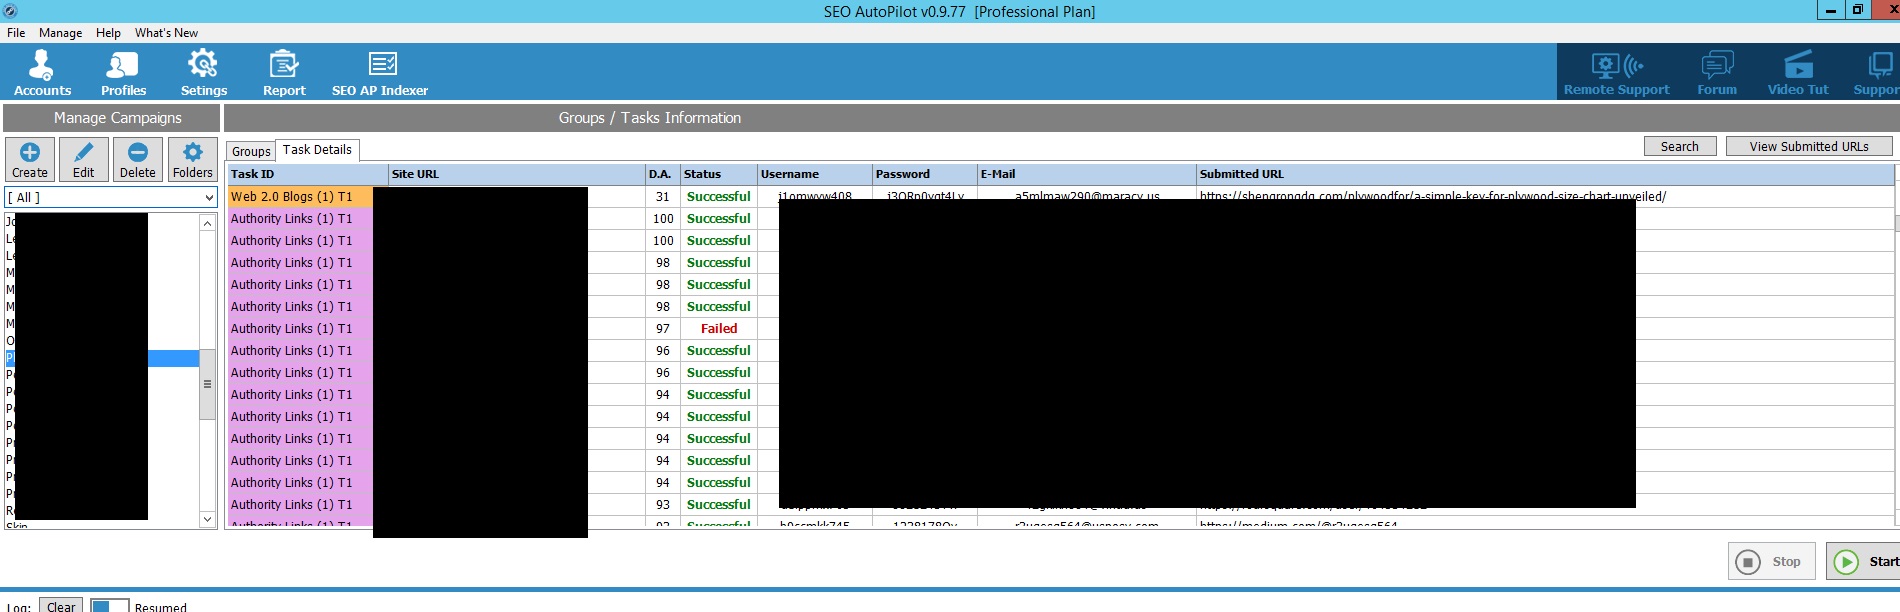This screenshot has width=1900, height=612.
Task: Open the [ All ] folder dropdown
Action: (x=111, y=197)
